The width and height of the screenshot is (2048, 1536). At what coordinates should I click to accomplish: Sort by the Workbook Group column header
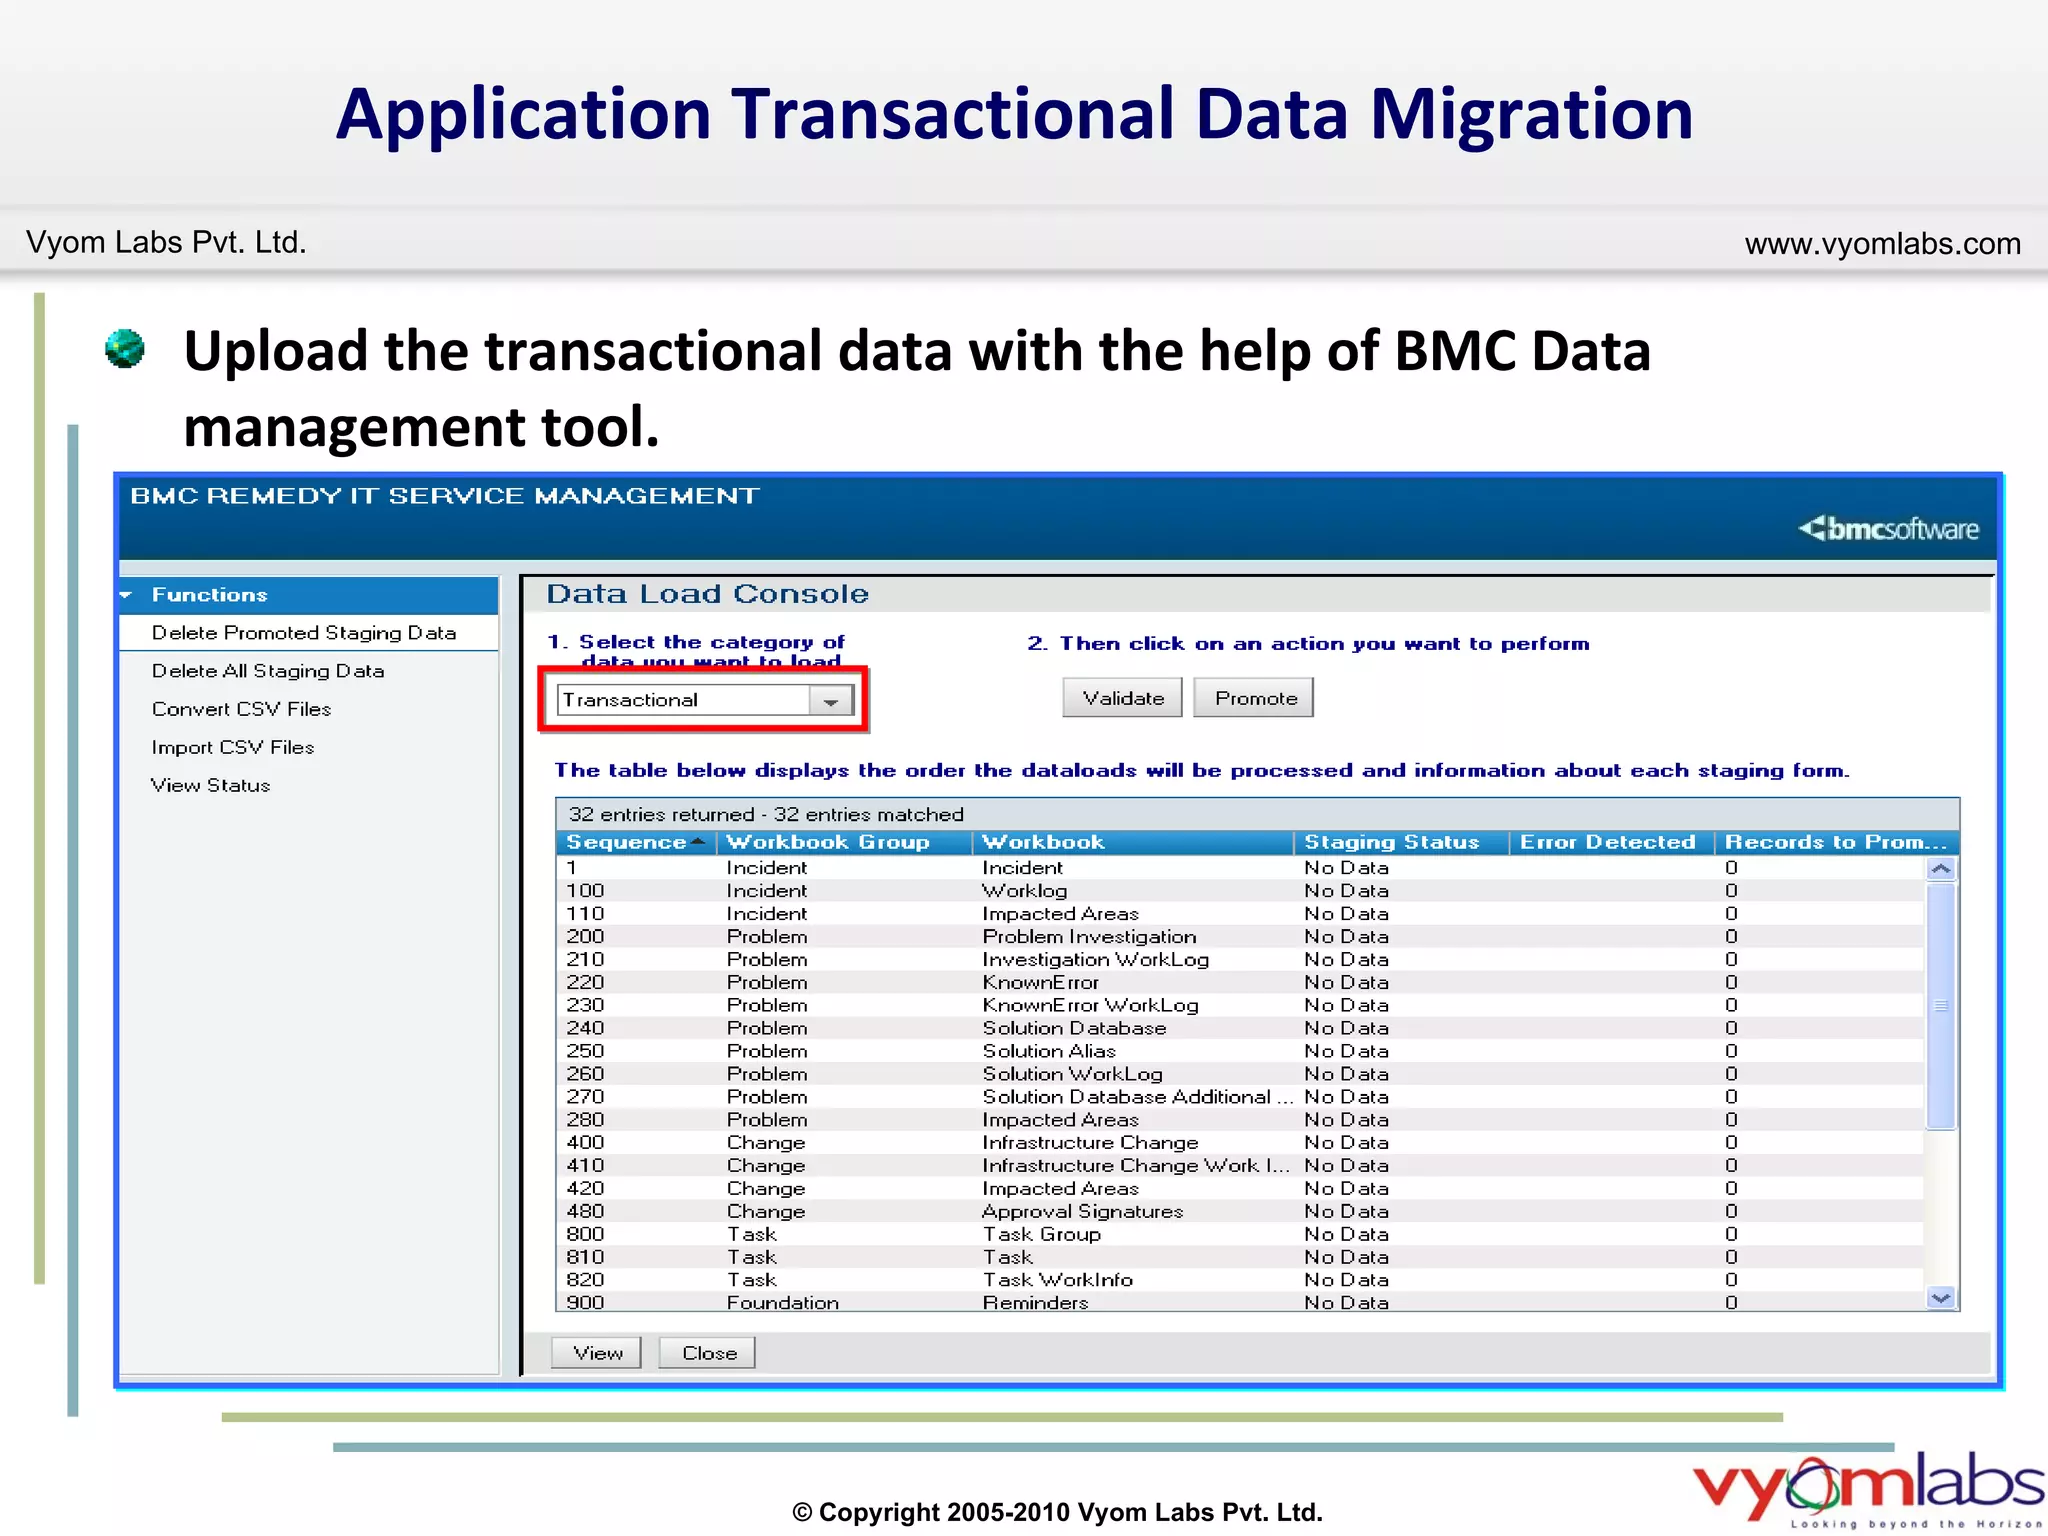pos(845,842)
